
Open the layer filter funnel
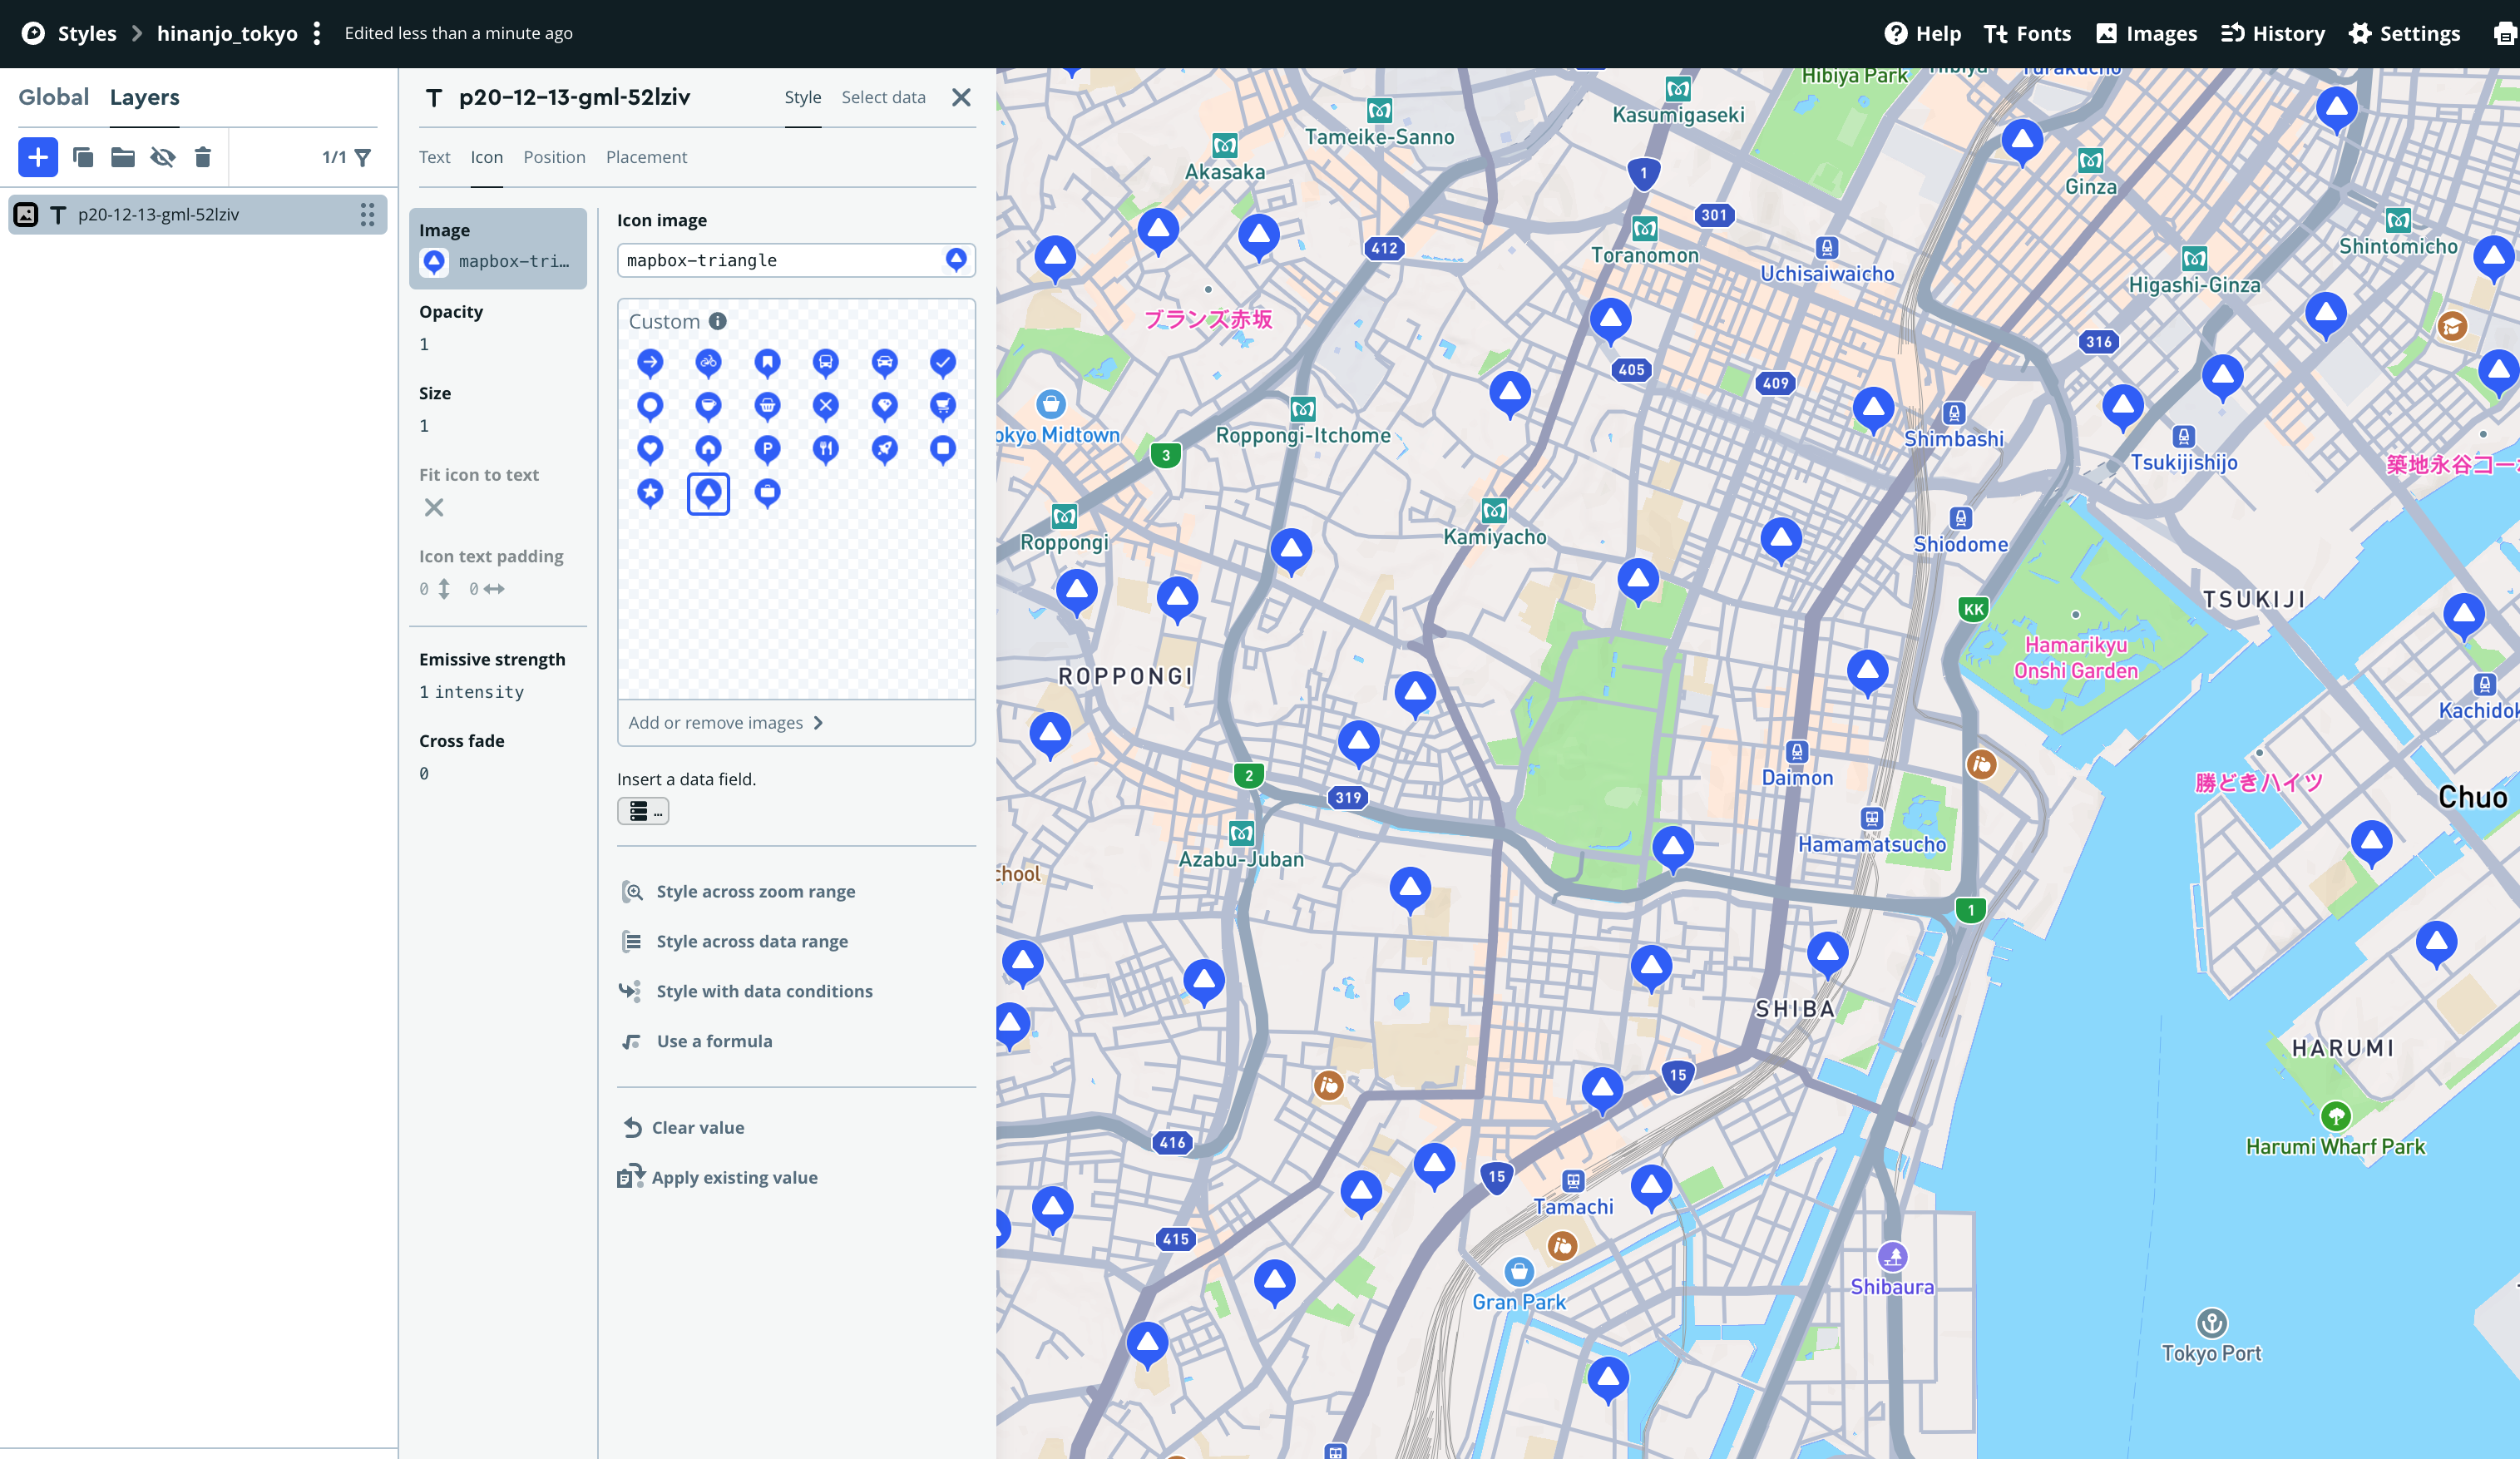tap(363, 157)
